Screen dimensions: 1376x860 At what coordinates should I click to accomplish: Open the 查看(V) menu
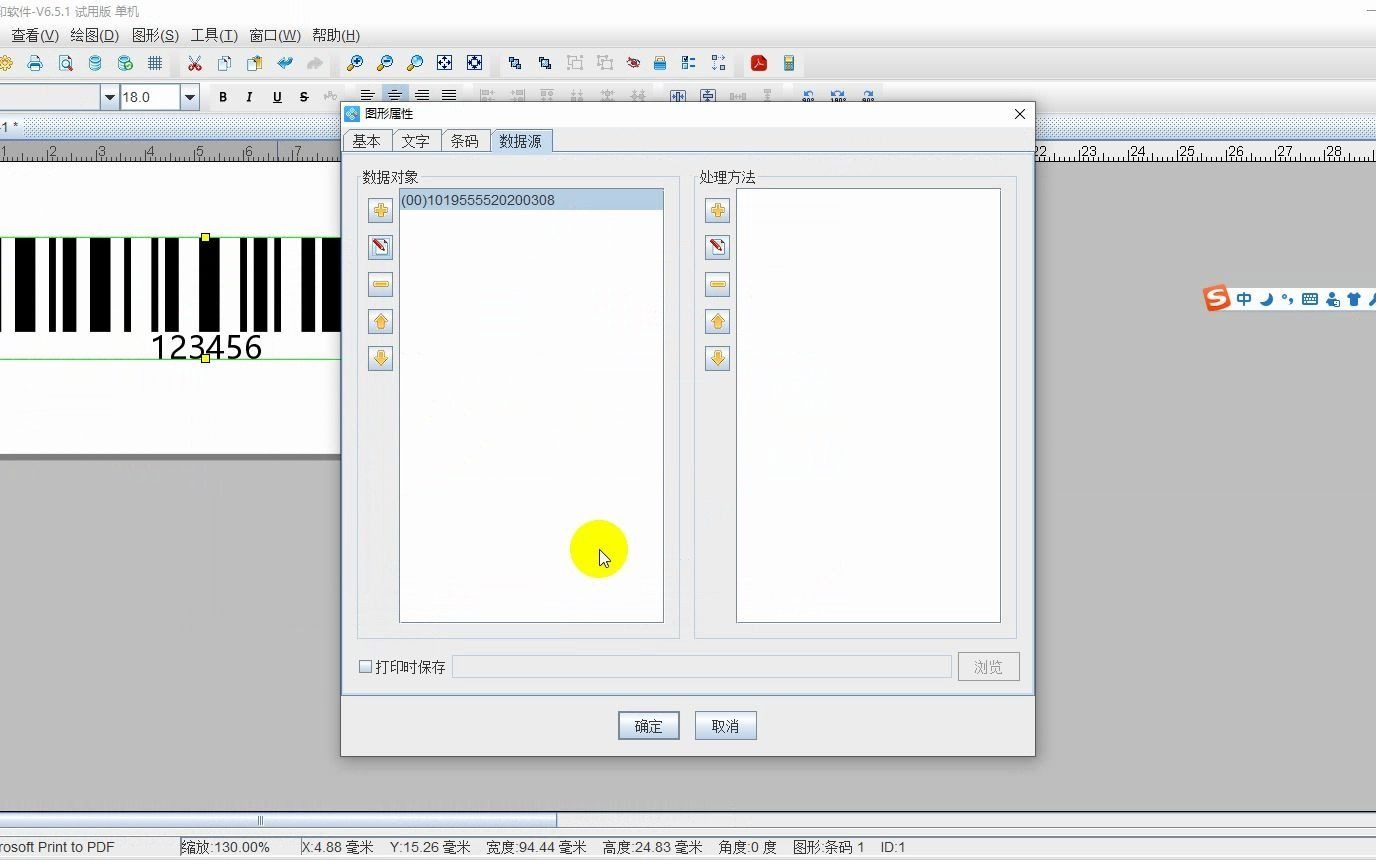point(35,35)
